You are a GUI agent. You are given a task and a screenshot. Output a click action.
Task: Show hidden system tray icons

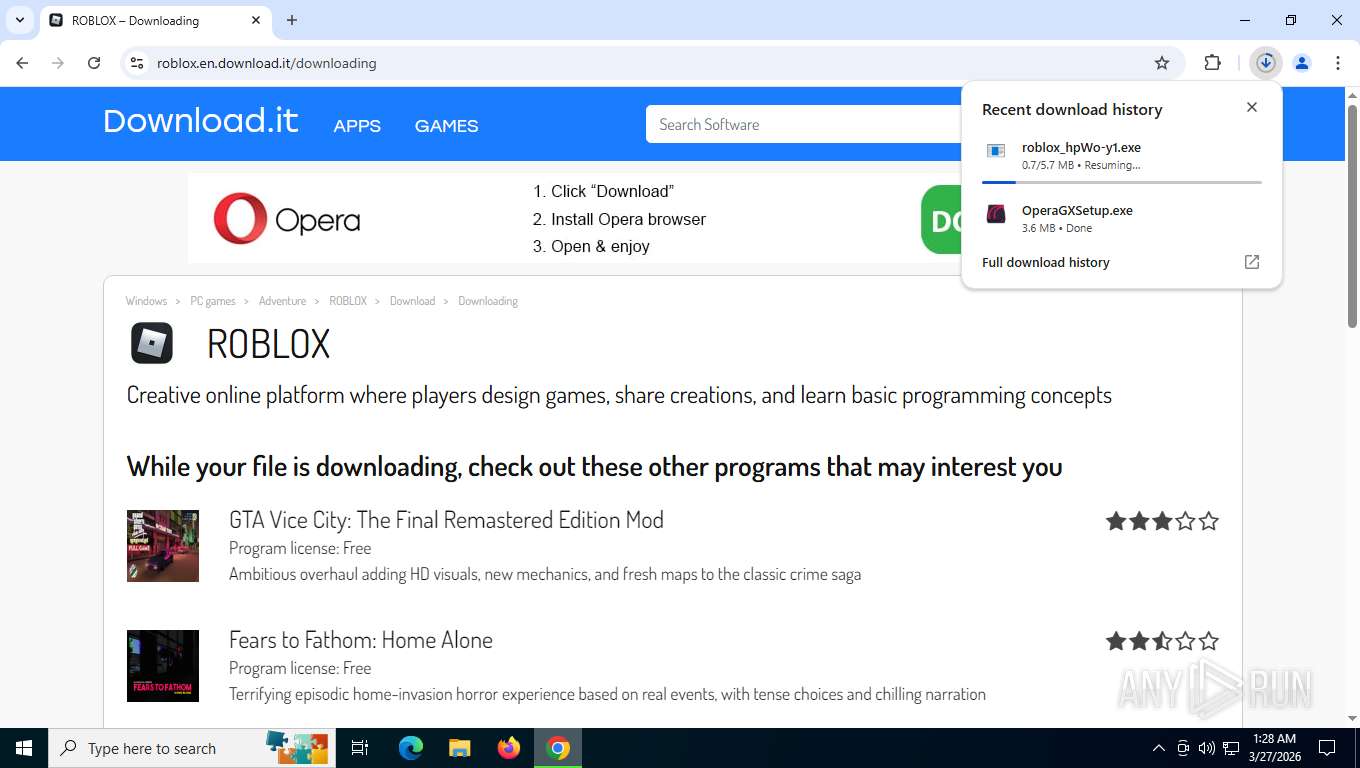pyautogui.click(x=1159, y=748)
